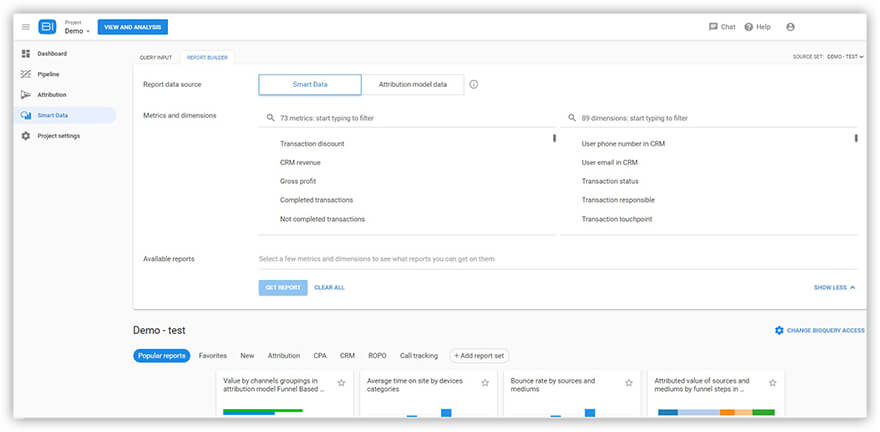
Task: Star the Attributed value of sources report
Action: click(x=772, y=383)
